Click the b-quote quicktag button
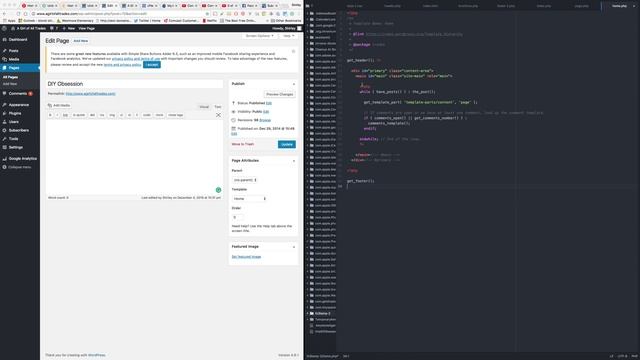The width and height of the screenshot is (640, 360). [x=79, y=115]
